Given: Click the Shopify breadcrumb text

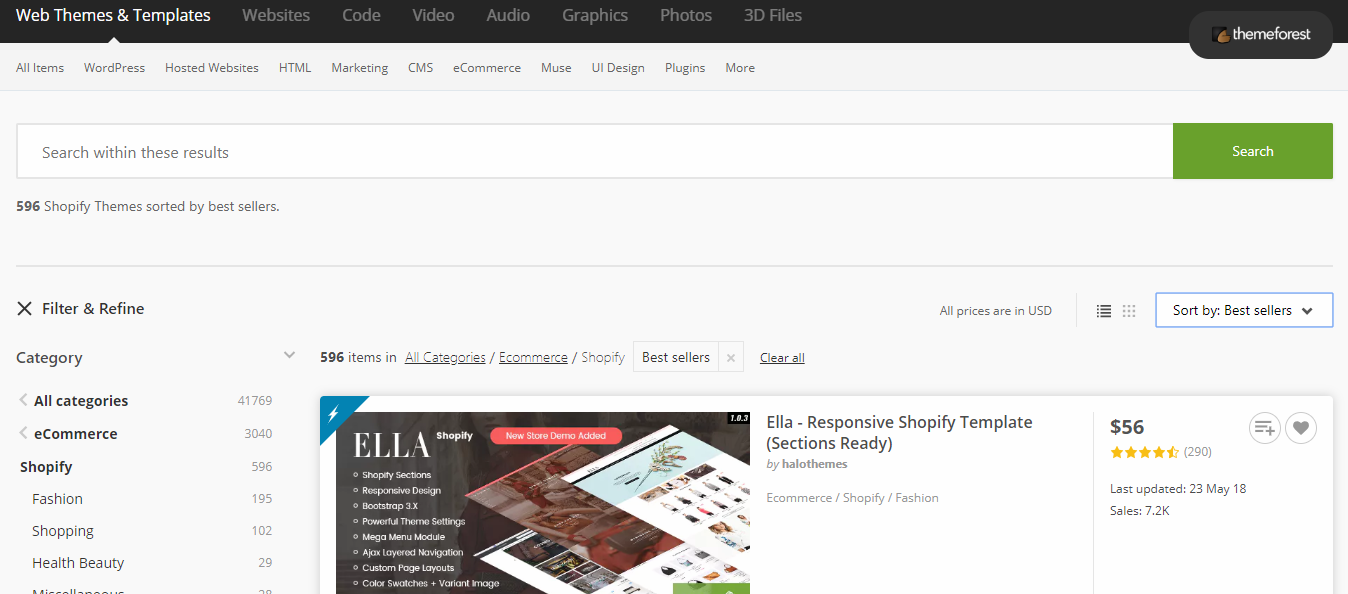Looking at the screenshot, I should pos(603,357).
